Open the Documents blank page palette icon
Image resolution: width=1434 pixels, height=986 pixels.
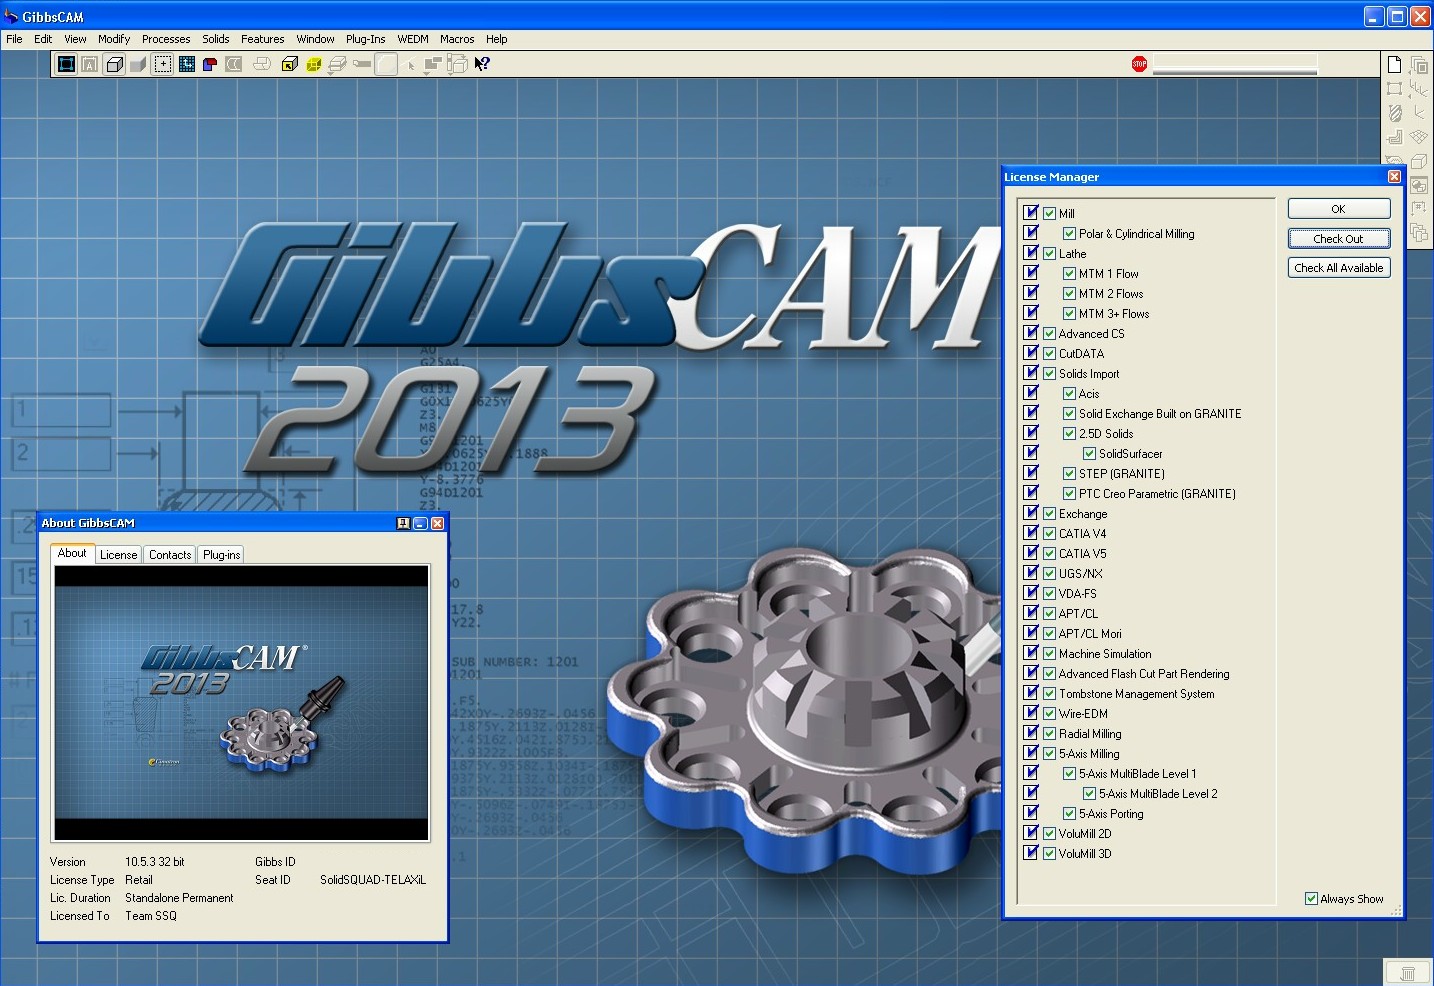click(x=1394, y=64)
